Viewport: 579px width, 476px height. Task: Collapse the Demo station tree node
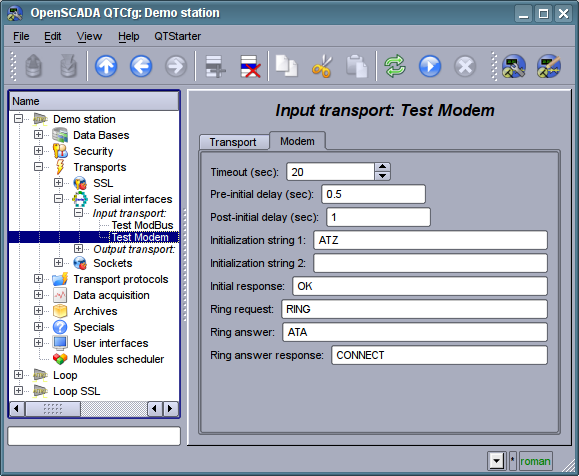point(18,119)
